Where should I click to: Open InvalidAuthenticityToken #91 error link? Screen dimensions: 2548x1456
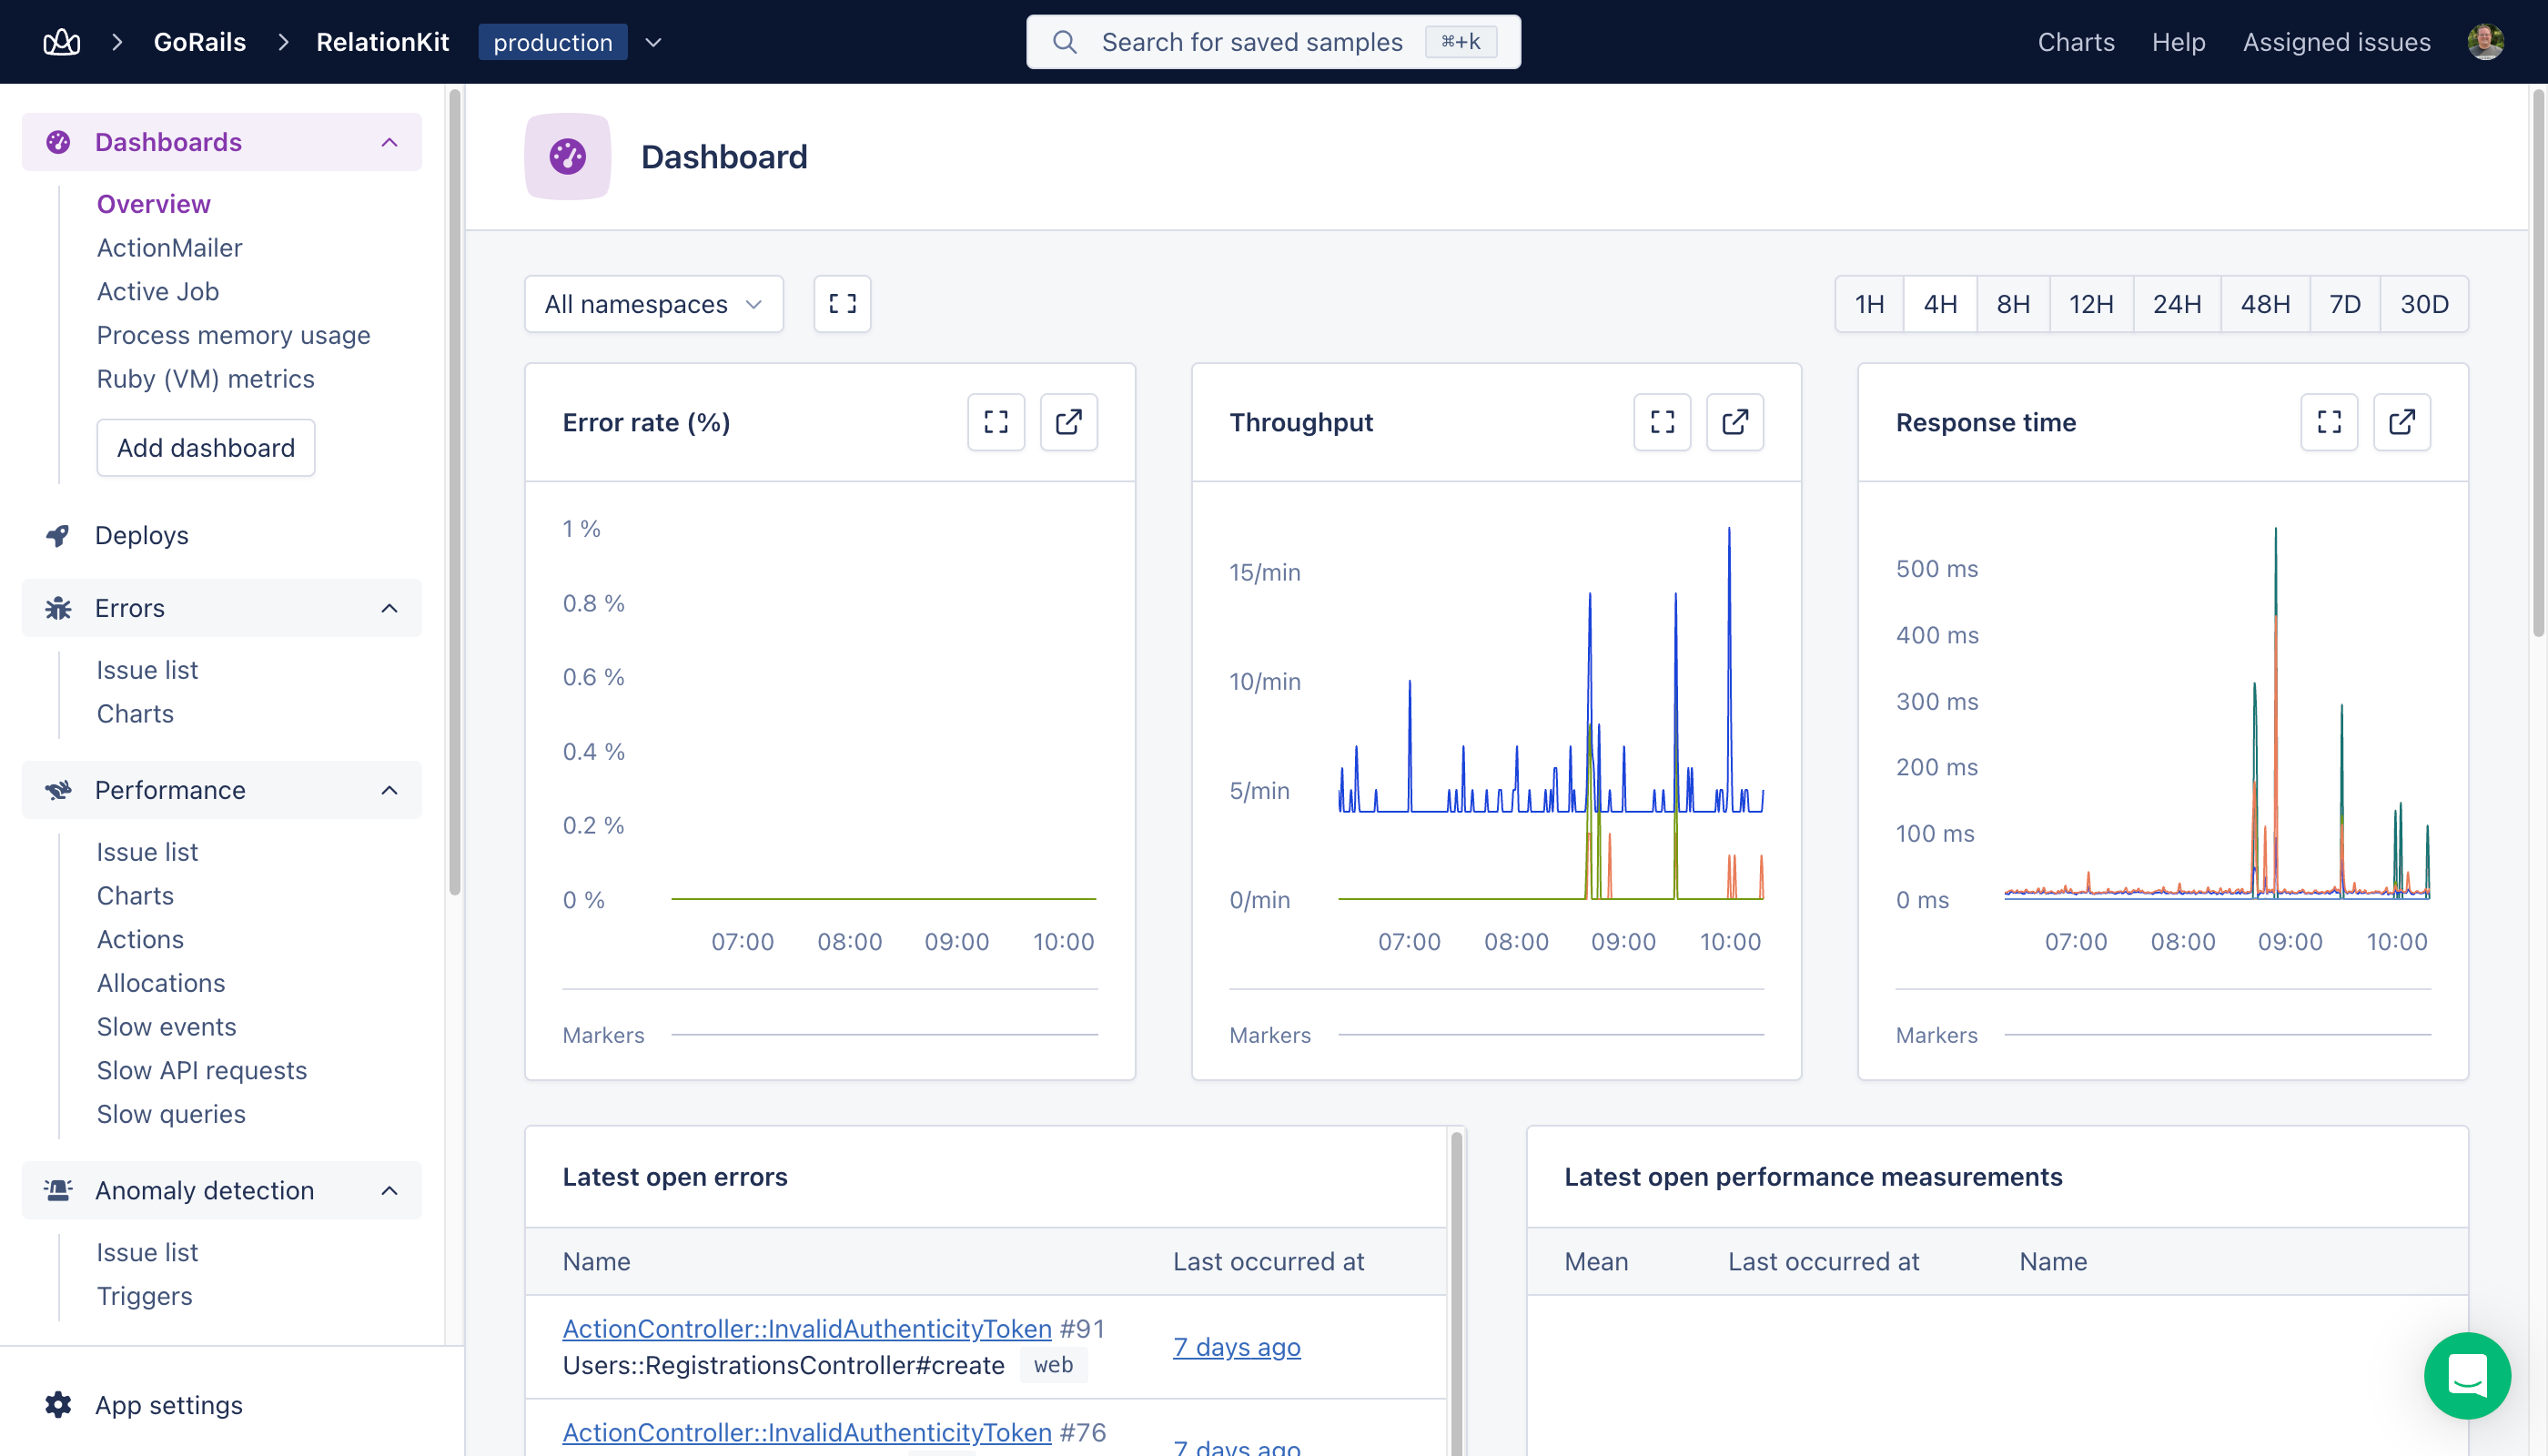coord(806,1328)
